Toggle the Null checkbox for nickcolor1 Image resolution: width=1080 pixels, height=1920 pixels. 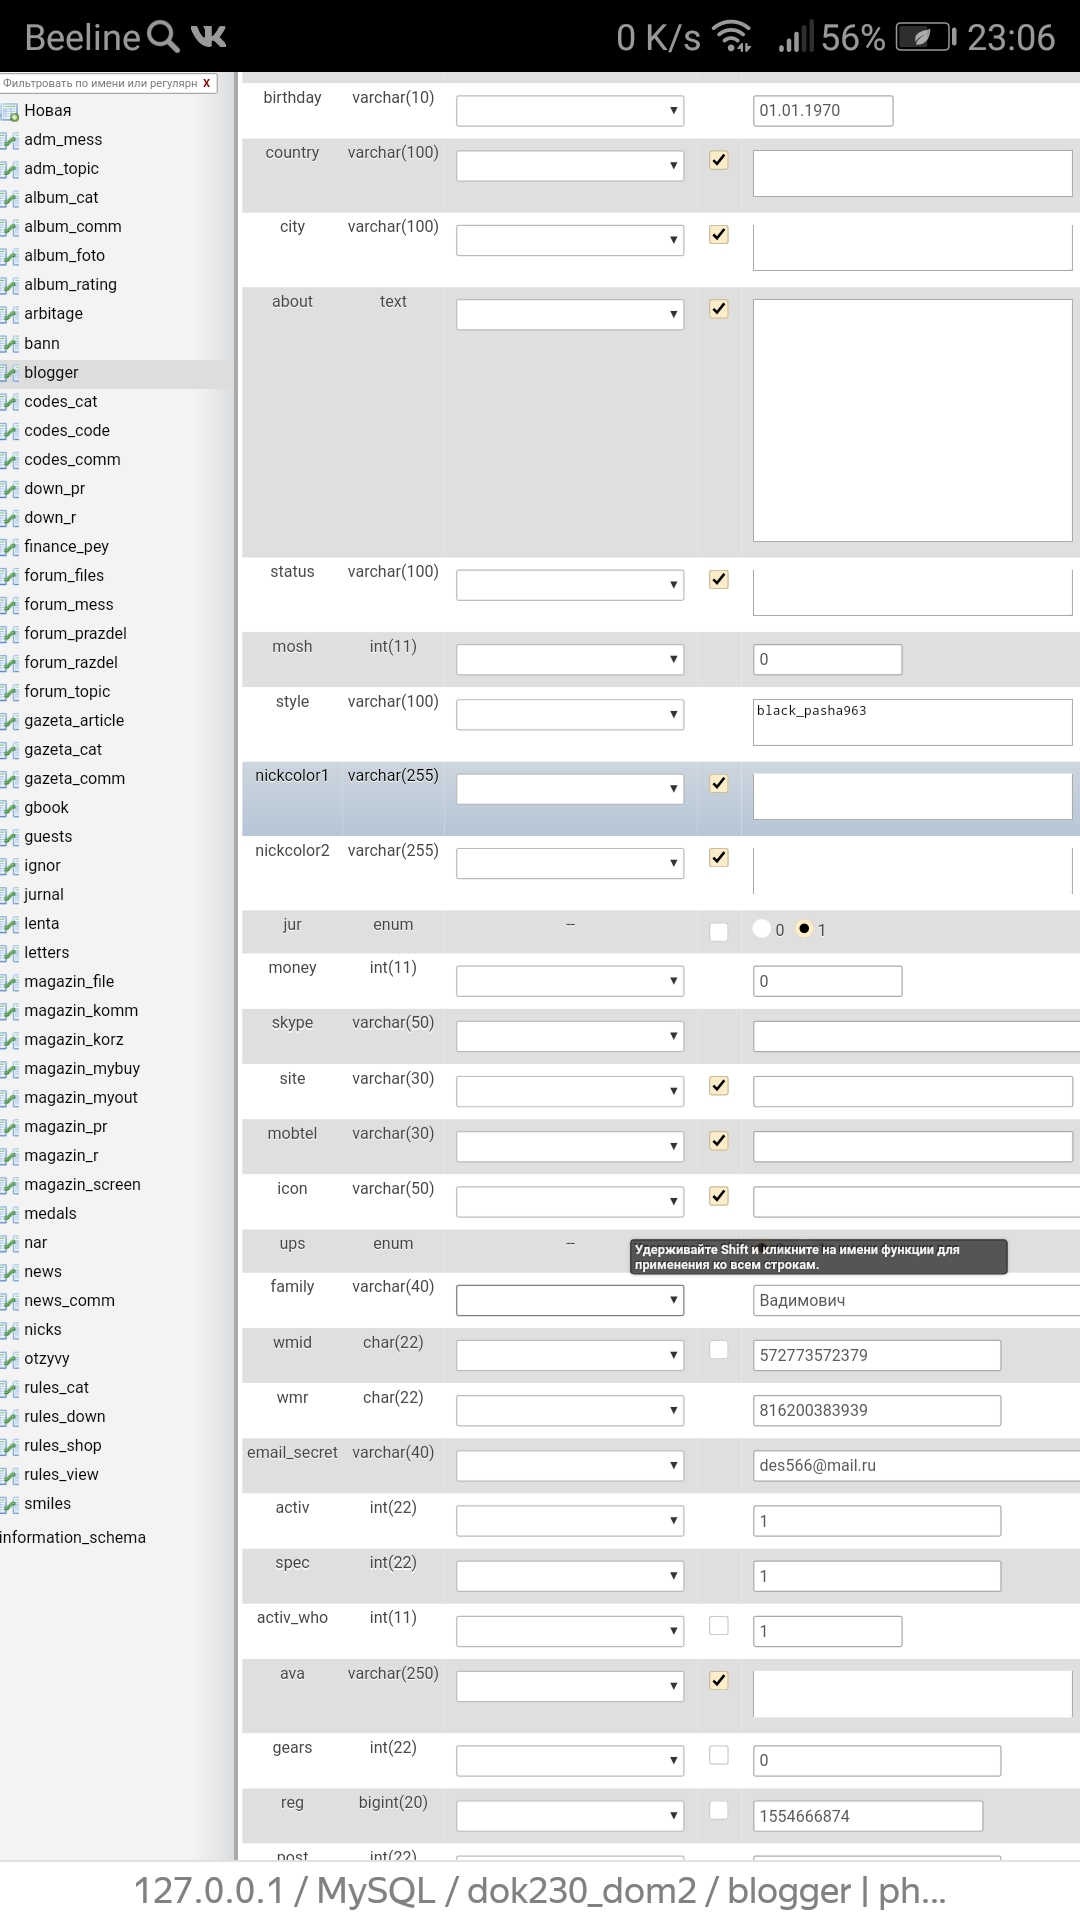(718, 783)
